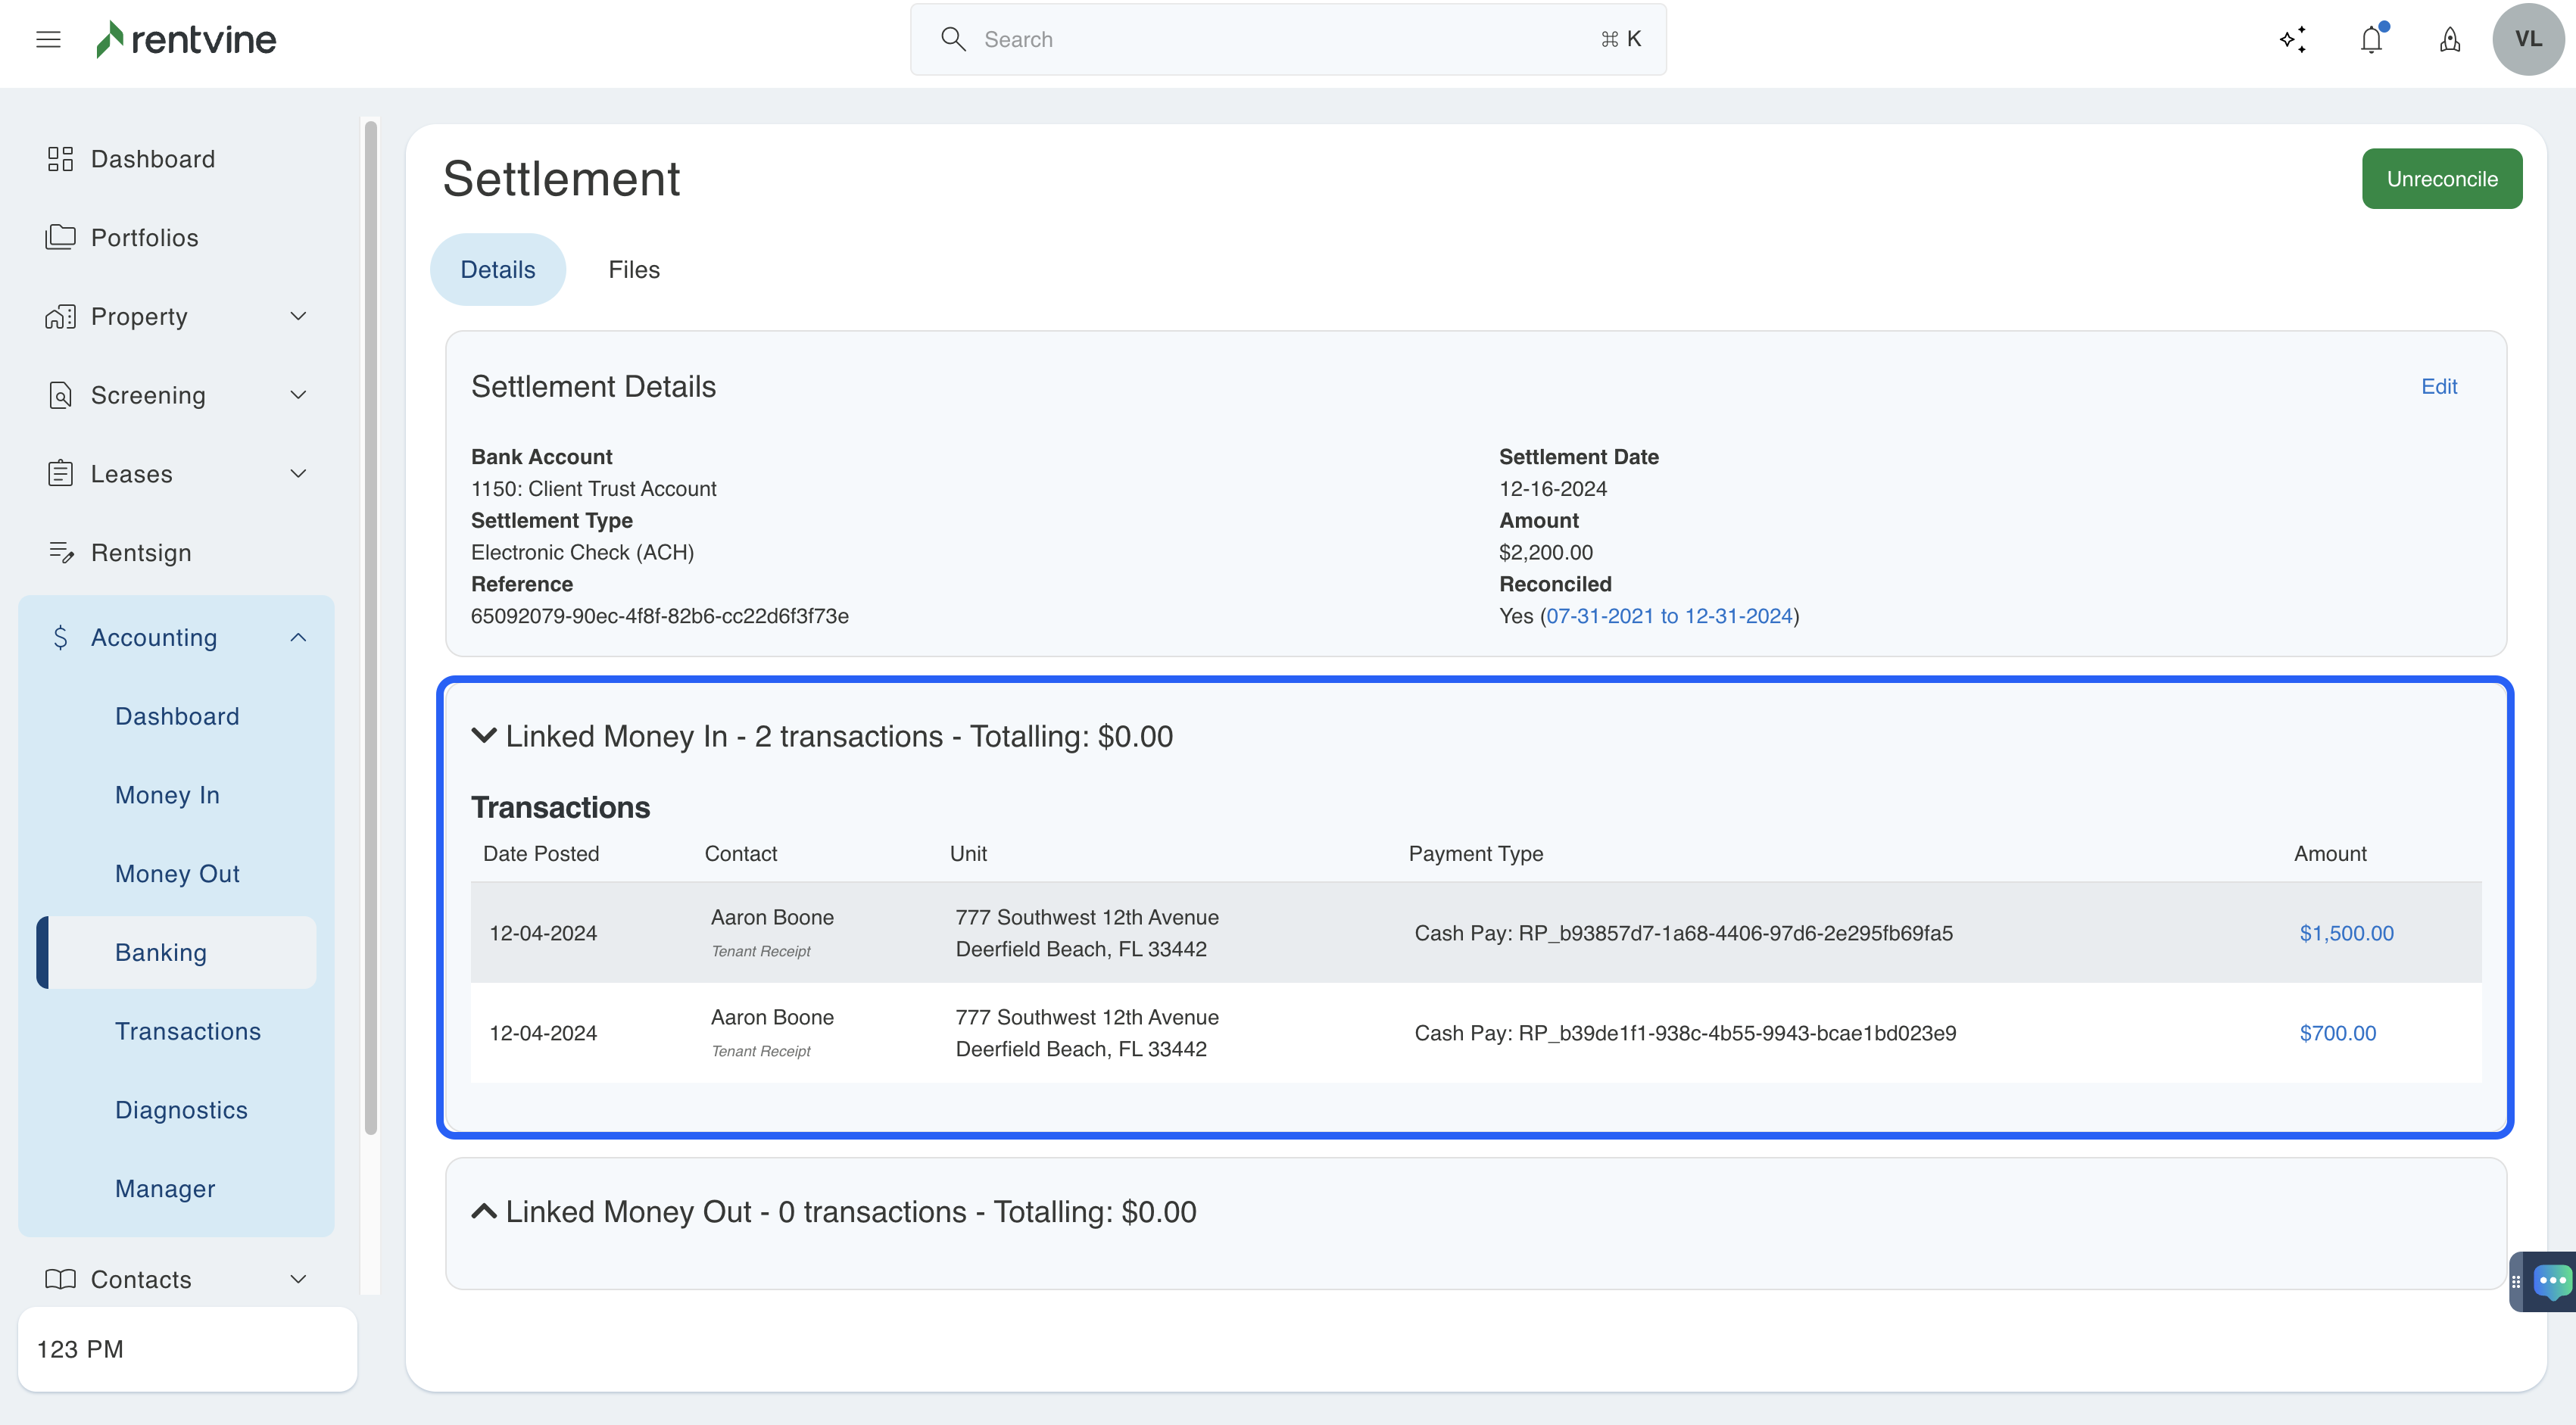
Task: Click the Rentsign sidebar icon
Action: [60, 552]
